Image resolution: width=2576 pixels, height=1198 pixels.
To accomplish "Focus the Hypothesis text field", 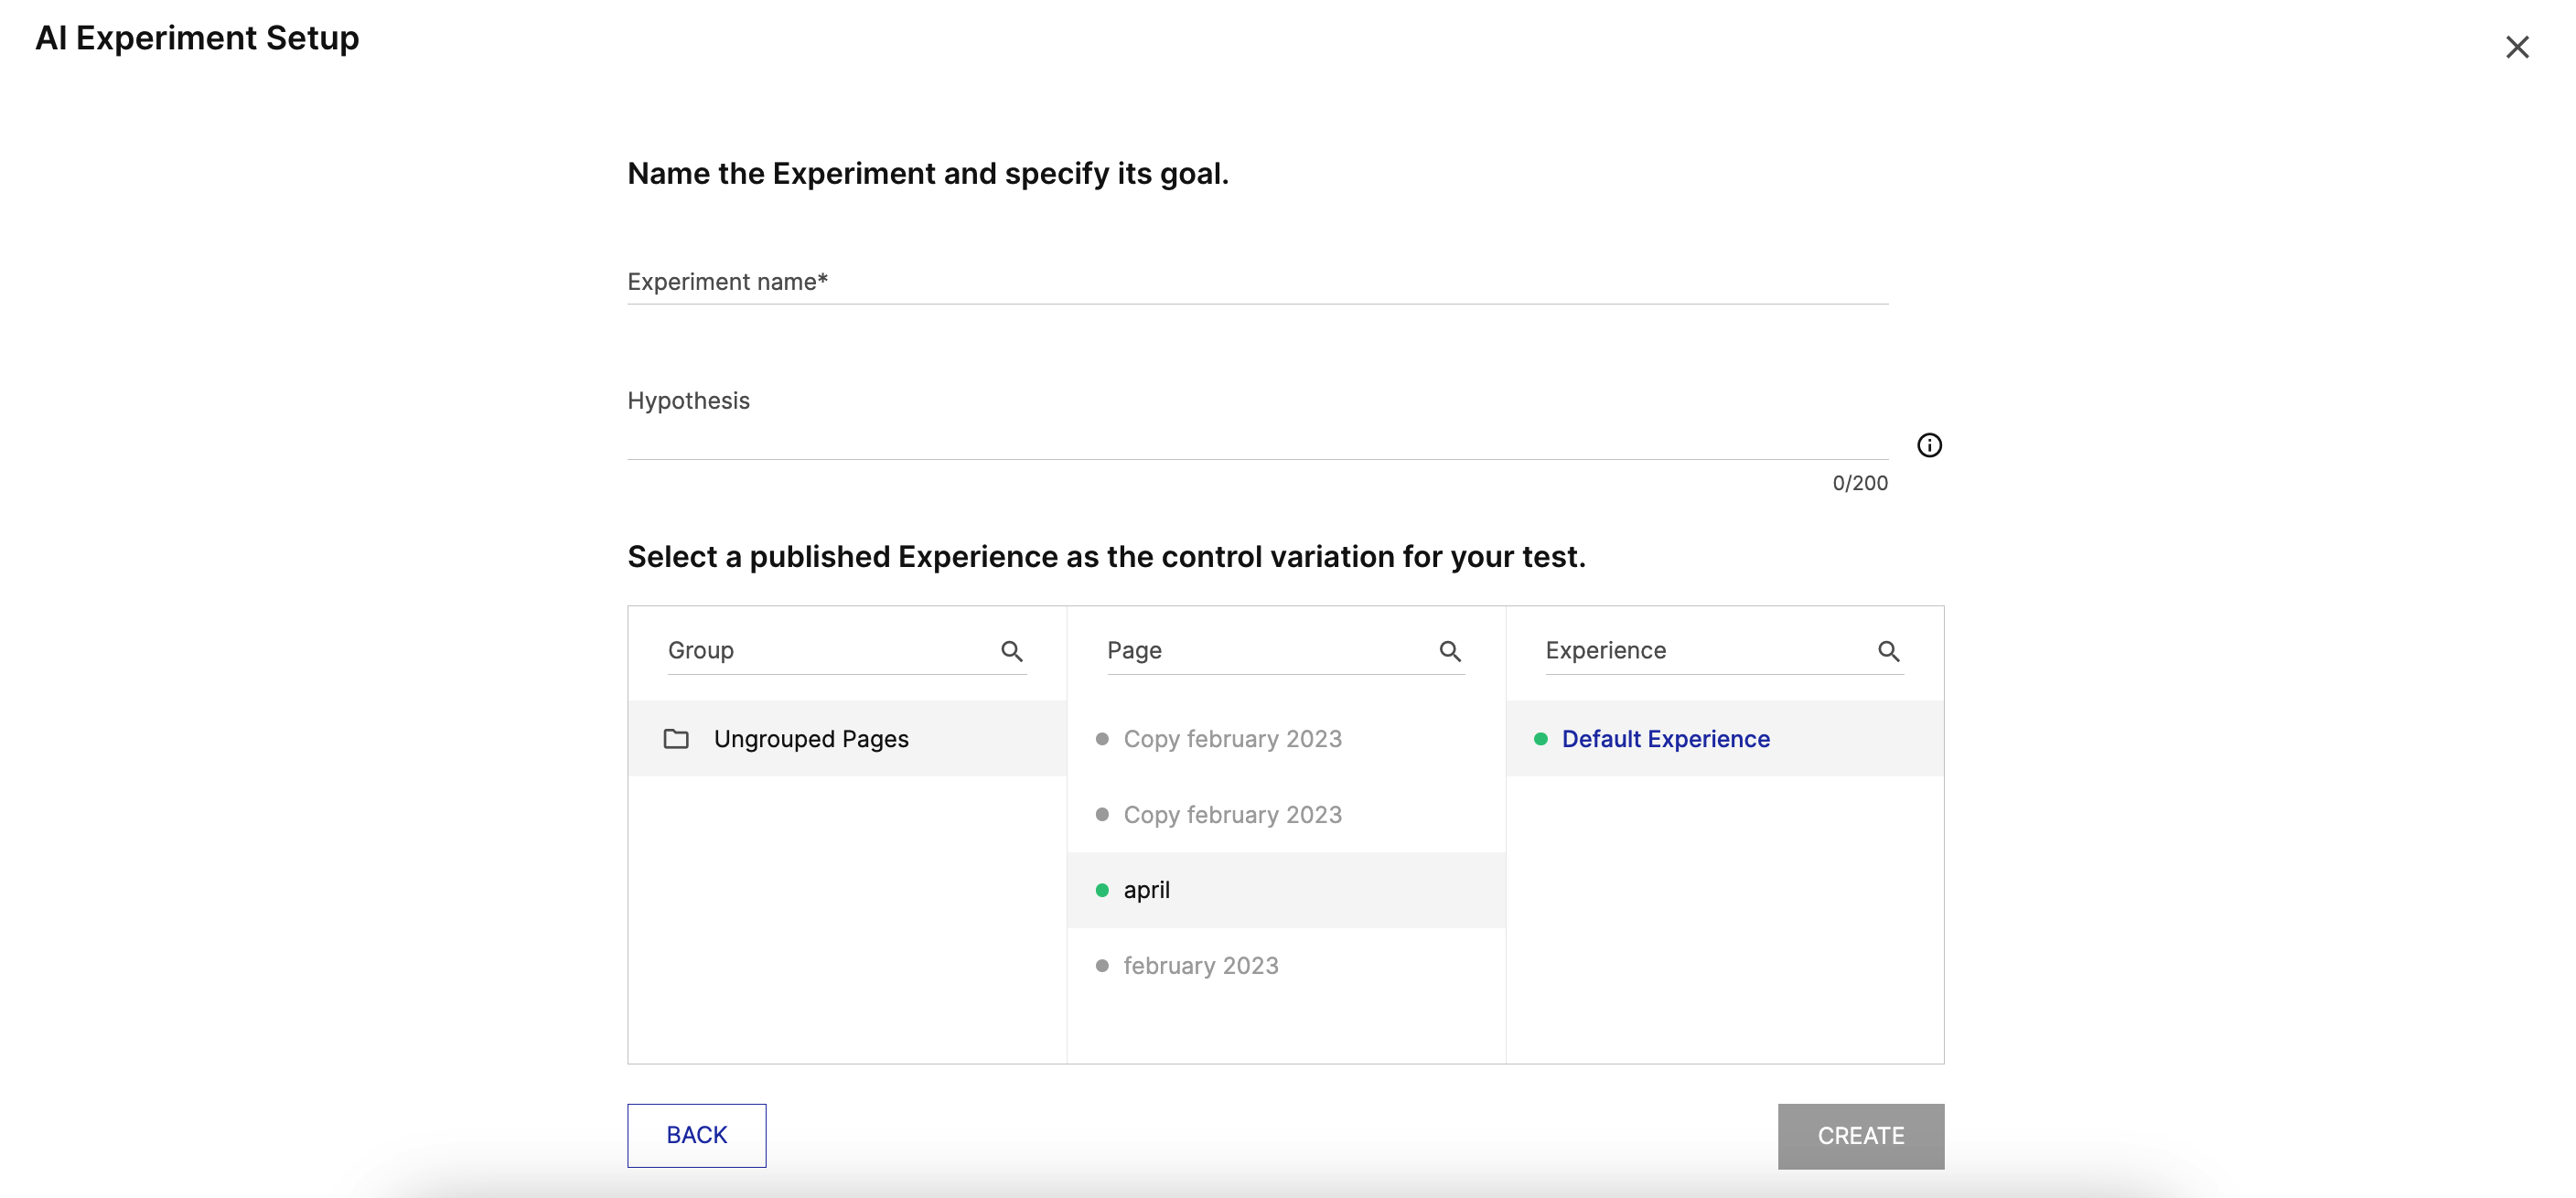I will (1257, 425).
